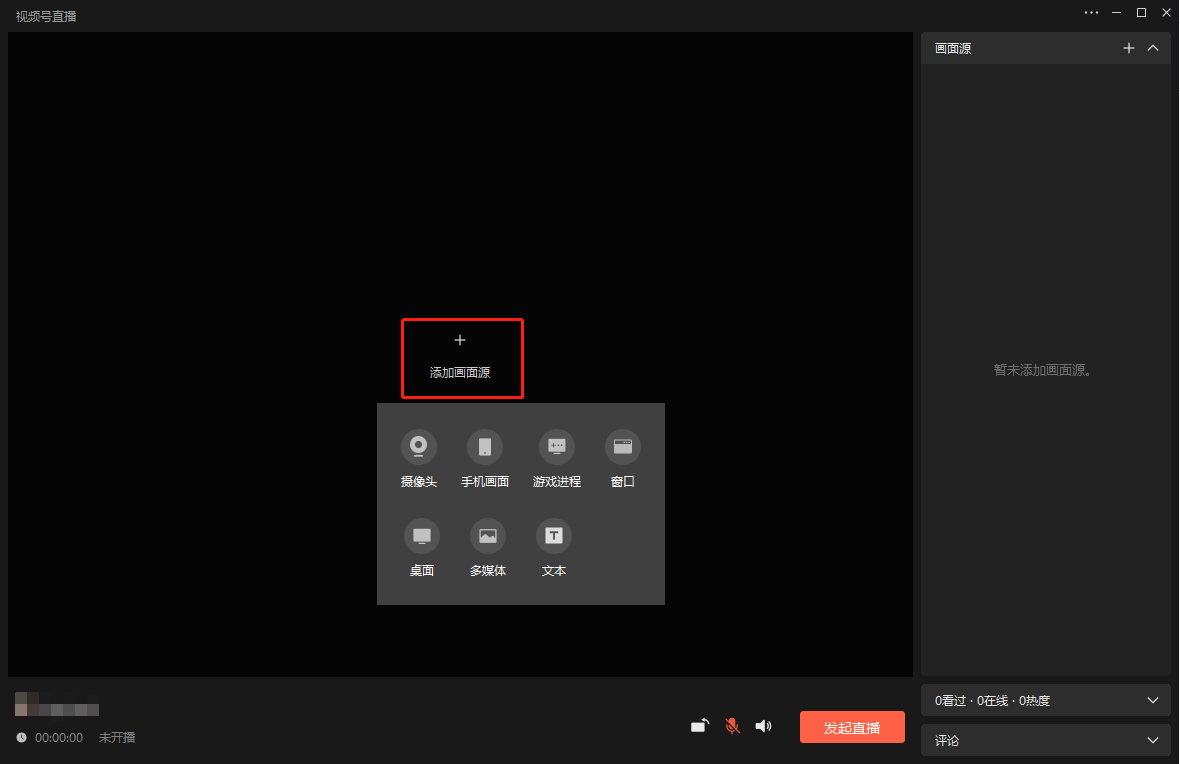Mute the speaker output

(x=764, y=725)
